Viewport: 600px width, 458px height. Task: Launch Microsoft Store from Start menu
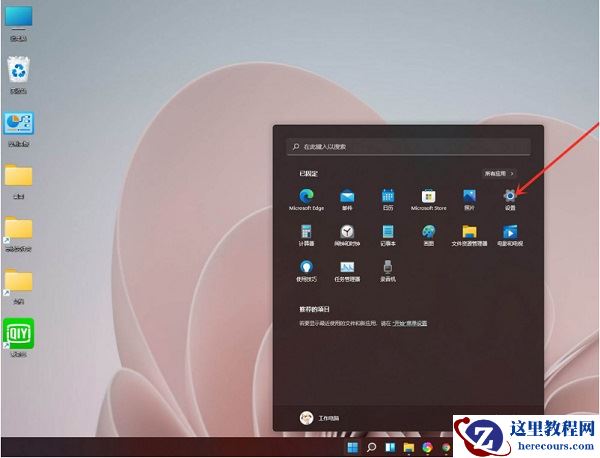point(429,199)
